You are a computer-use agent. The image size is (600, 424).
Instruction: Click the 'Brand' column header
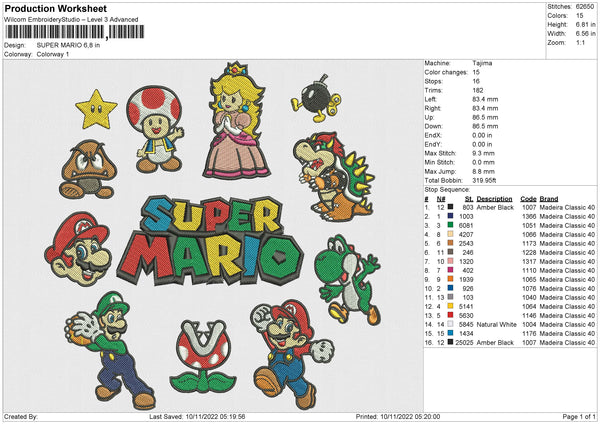tap(549, 199)
